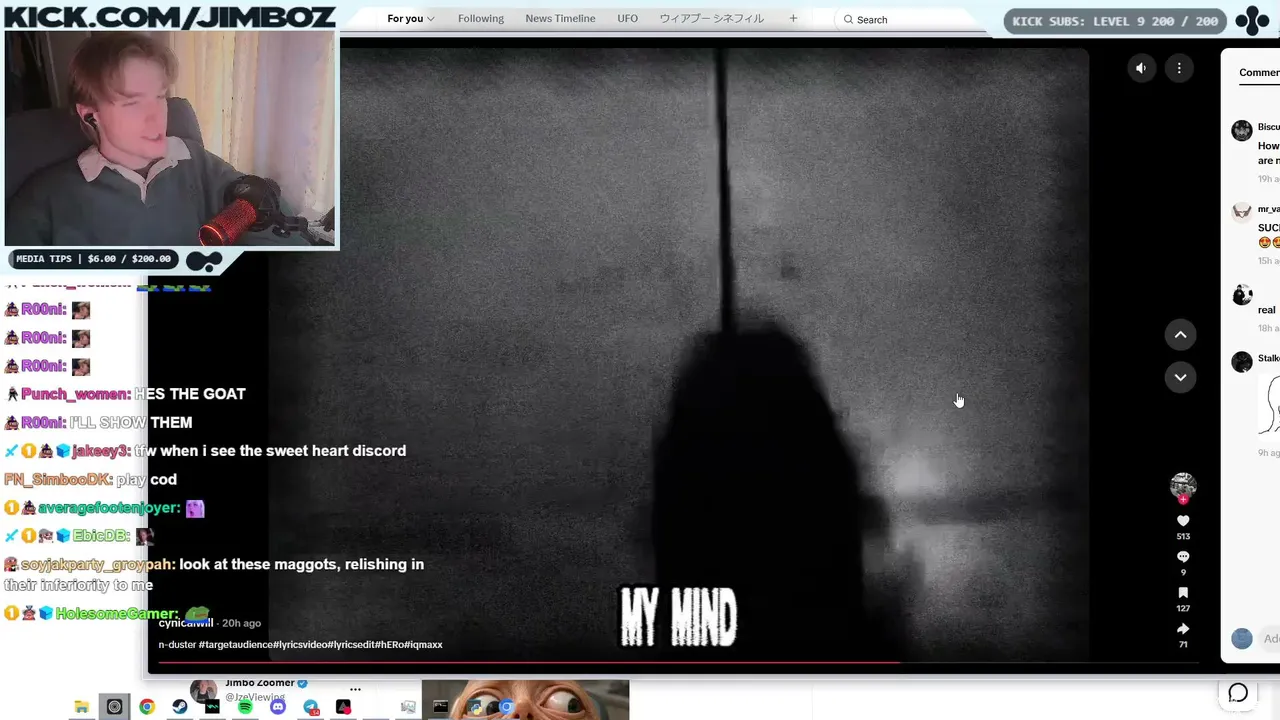Open the OBS icon in the taskbar
Image resolution: width=1280 pixels, height=720 pixels.
114,707
